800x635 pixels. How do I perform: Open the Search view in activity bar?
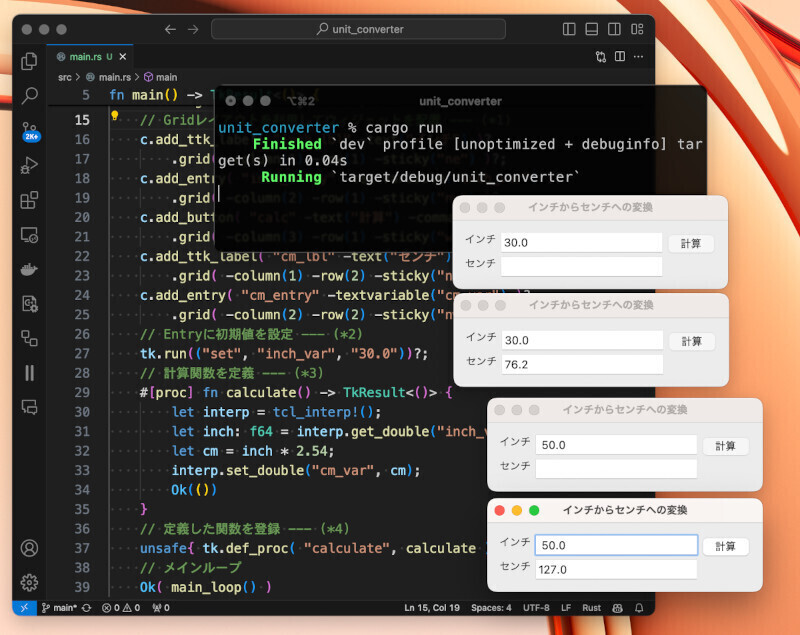tap(29, 96)
